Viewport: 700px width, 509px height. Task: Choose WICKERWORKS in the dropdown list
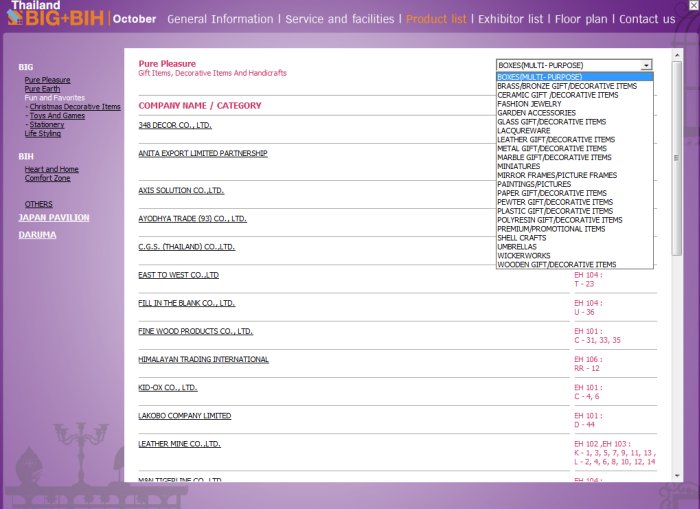coord(575,256)
